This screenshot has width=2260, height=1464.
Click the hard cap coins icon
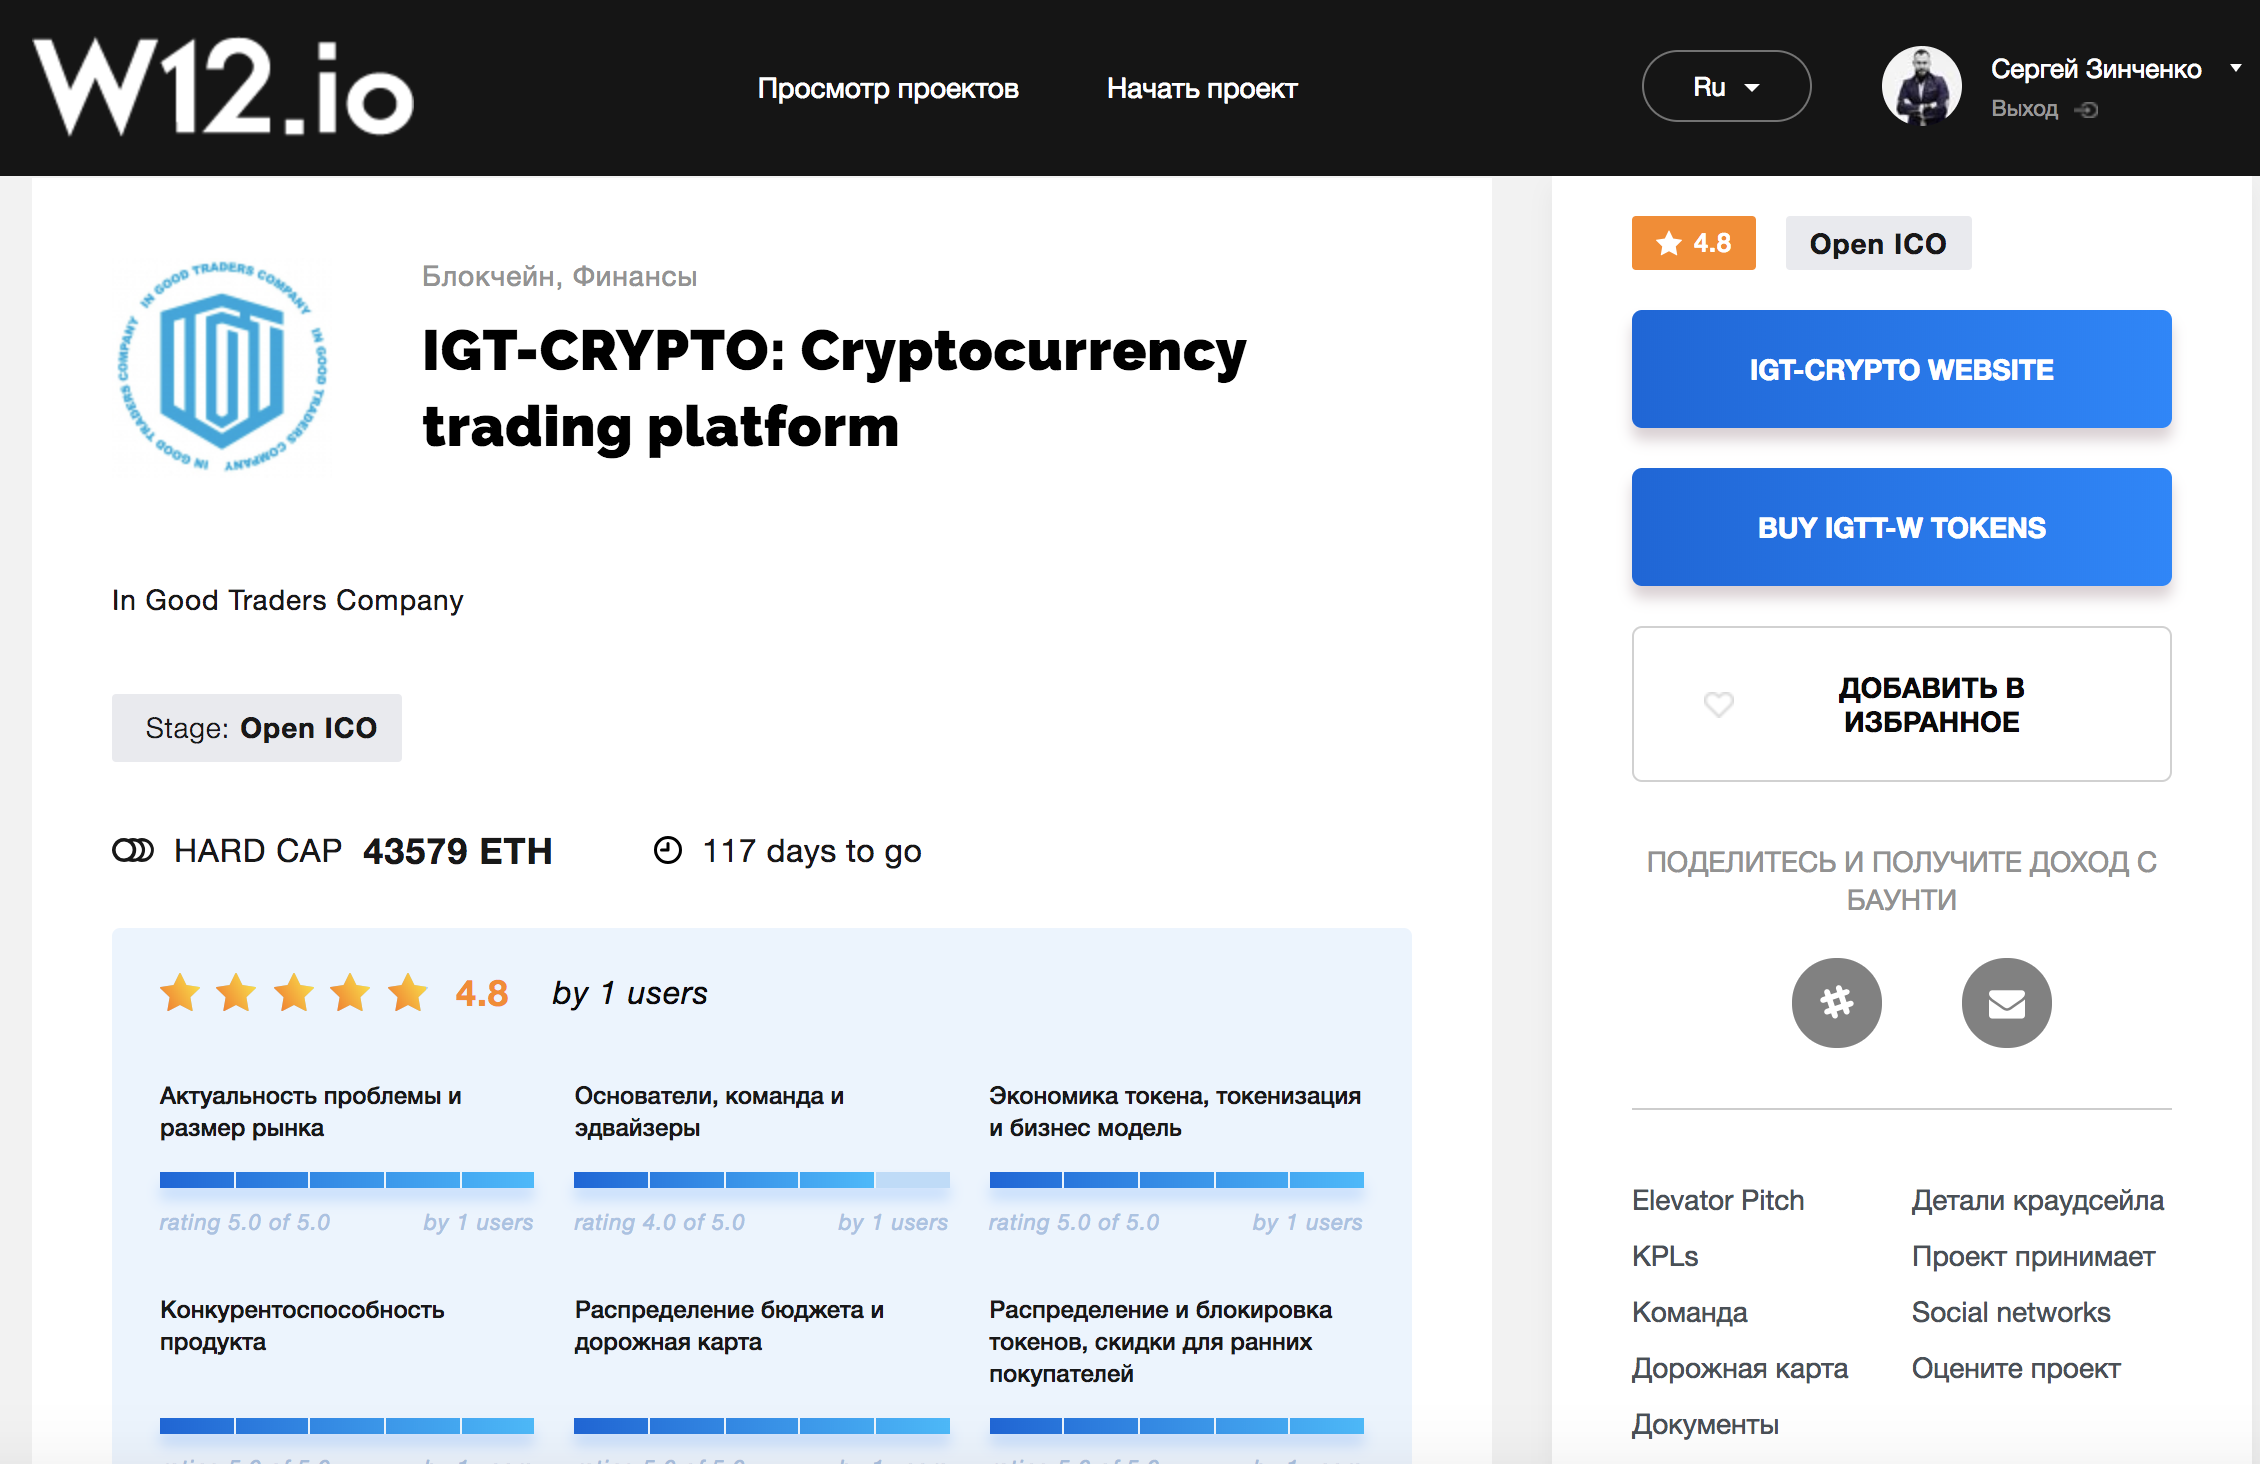(x=133, y=850)
